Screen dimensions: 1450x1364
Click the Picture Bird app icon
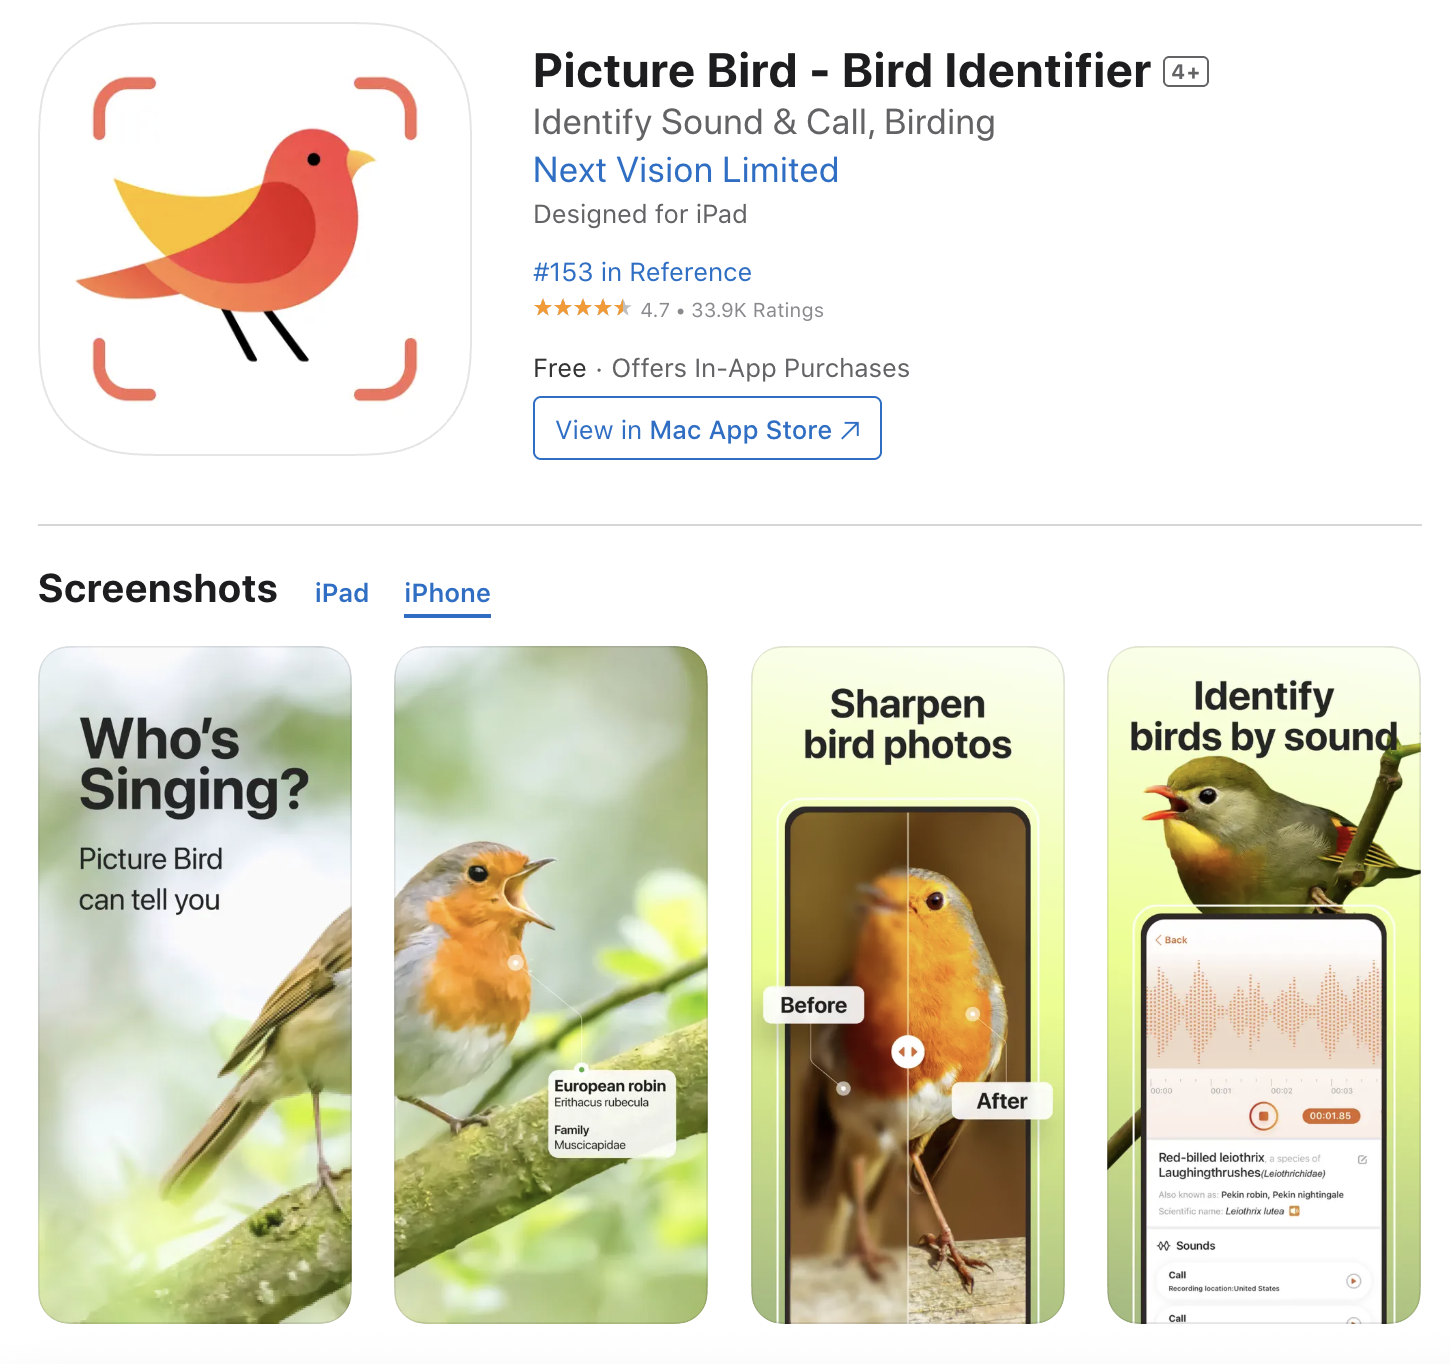255,239
